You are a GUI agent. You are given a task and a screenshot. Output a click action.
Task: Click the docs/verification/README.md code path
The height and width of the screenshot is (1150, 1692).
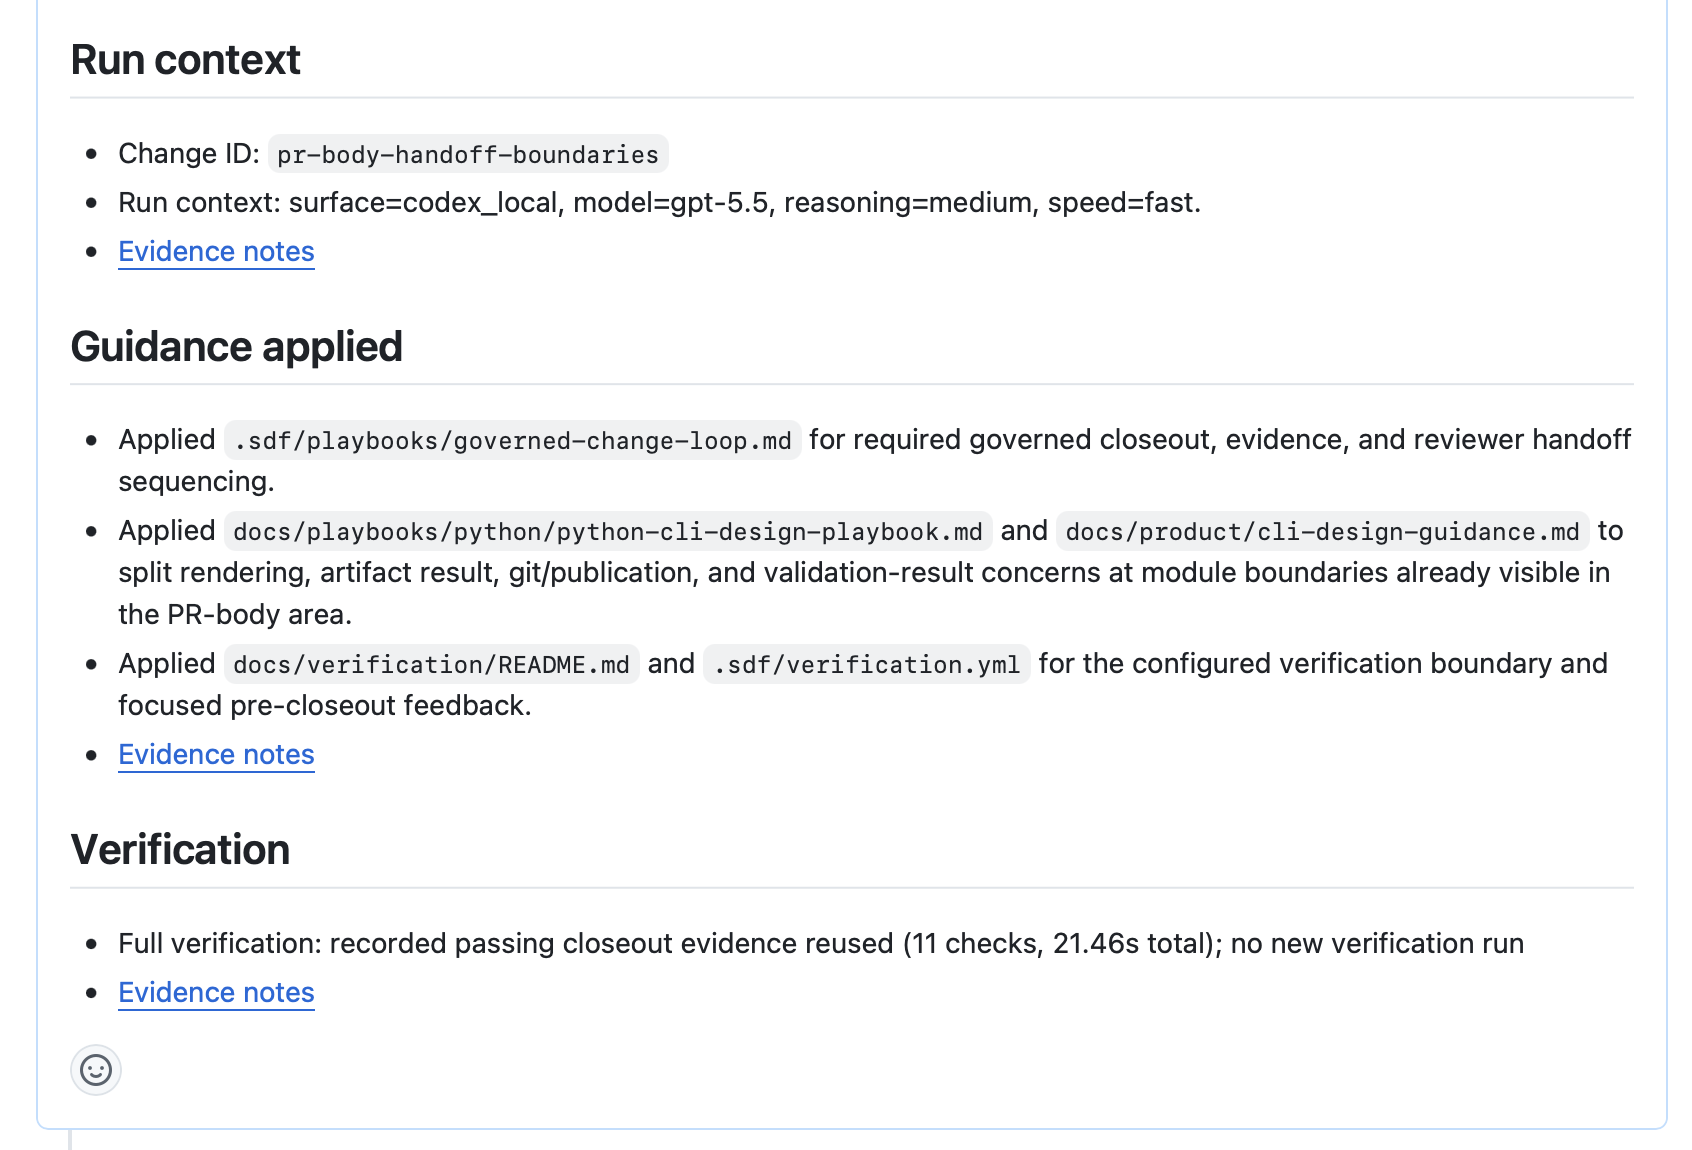click(432, 664)
